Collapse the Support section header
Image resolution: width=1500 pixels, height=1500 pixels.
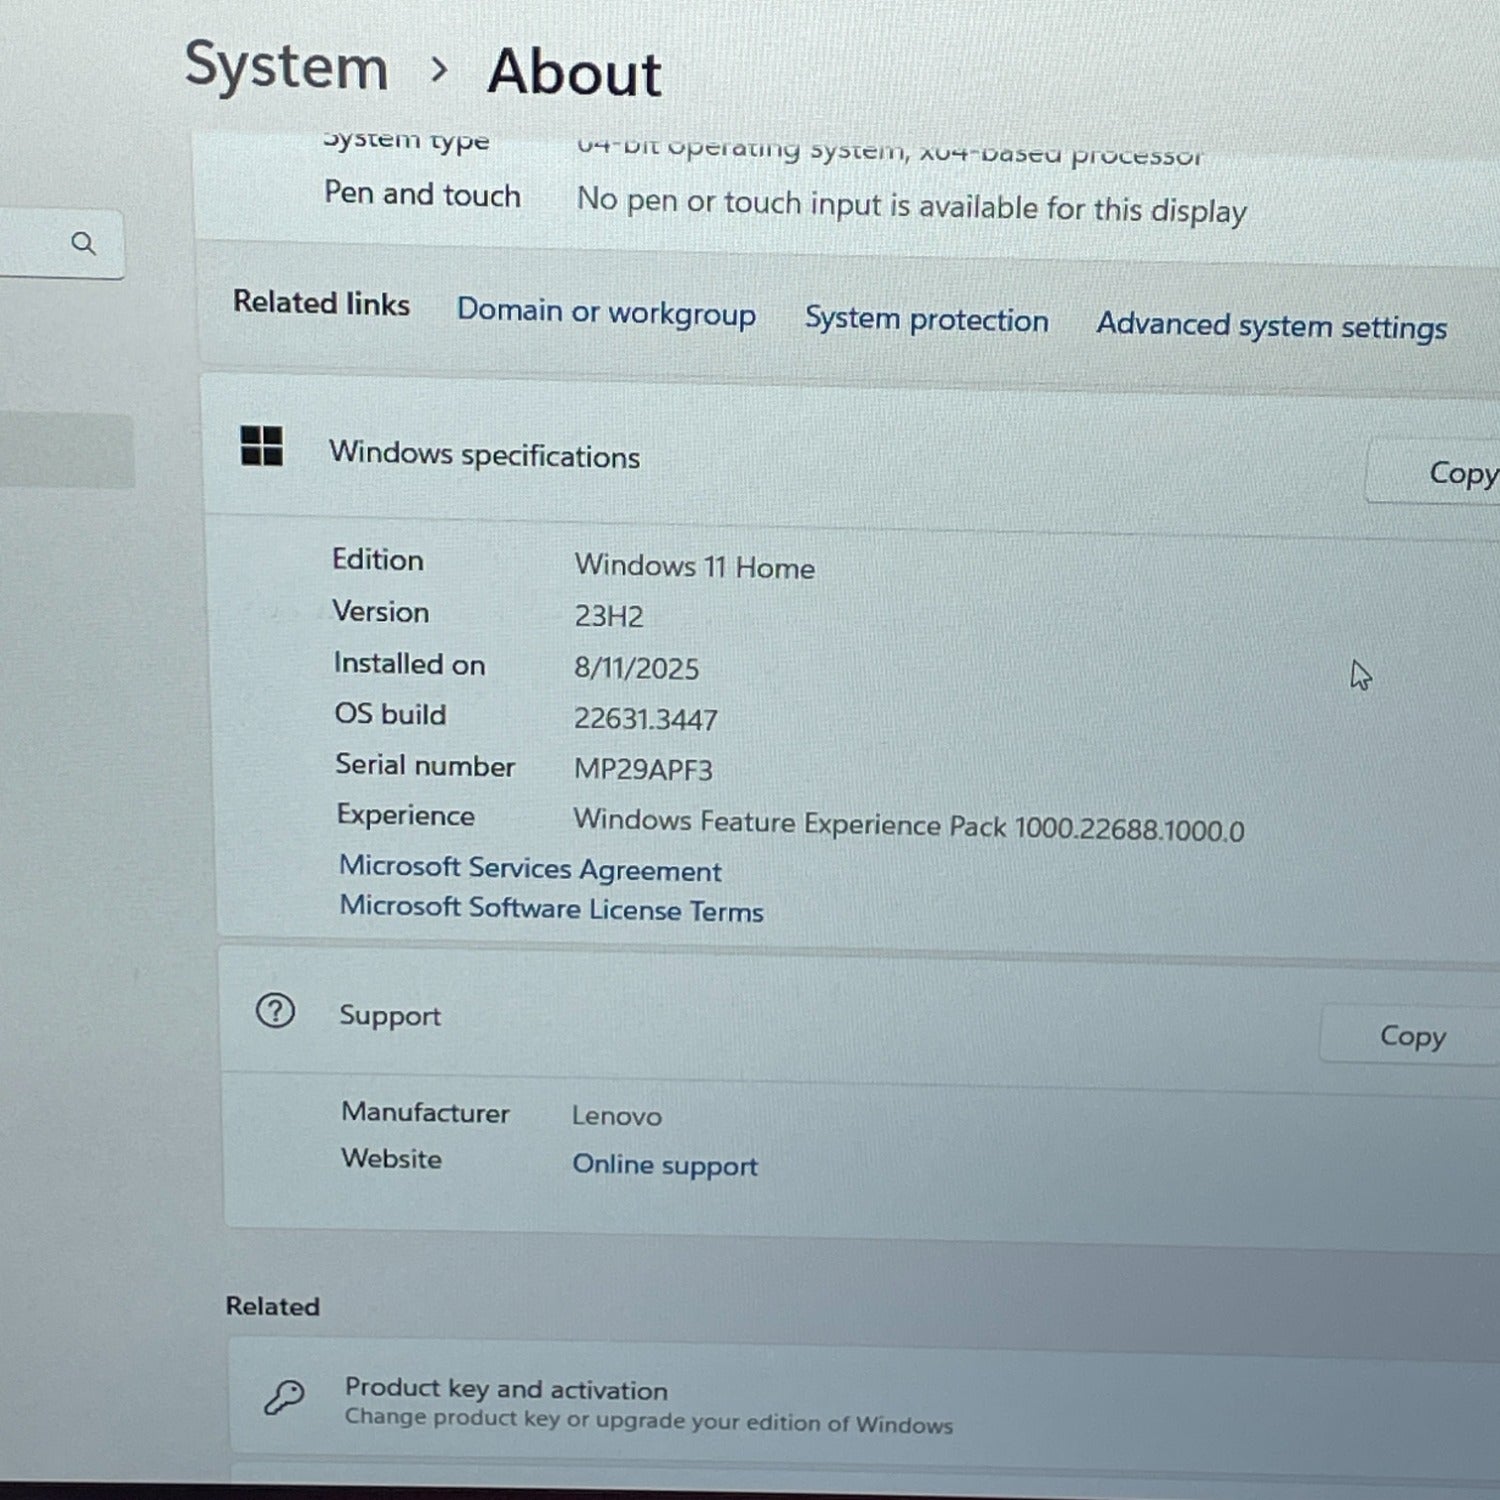860,1020
